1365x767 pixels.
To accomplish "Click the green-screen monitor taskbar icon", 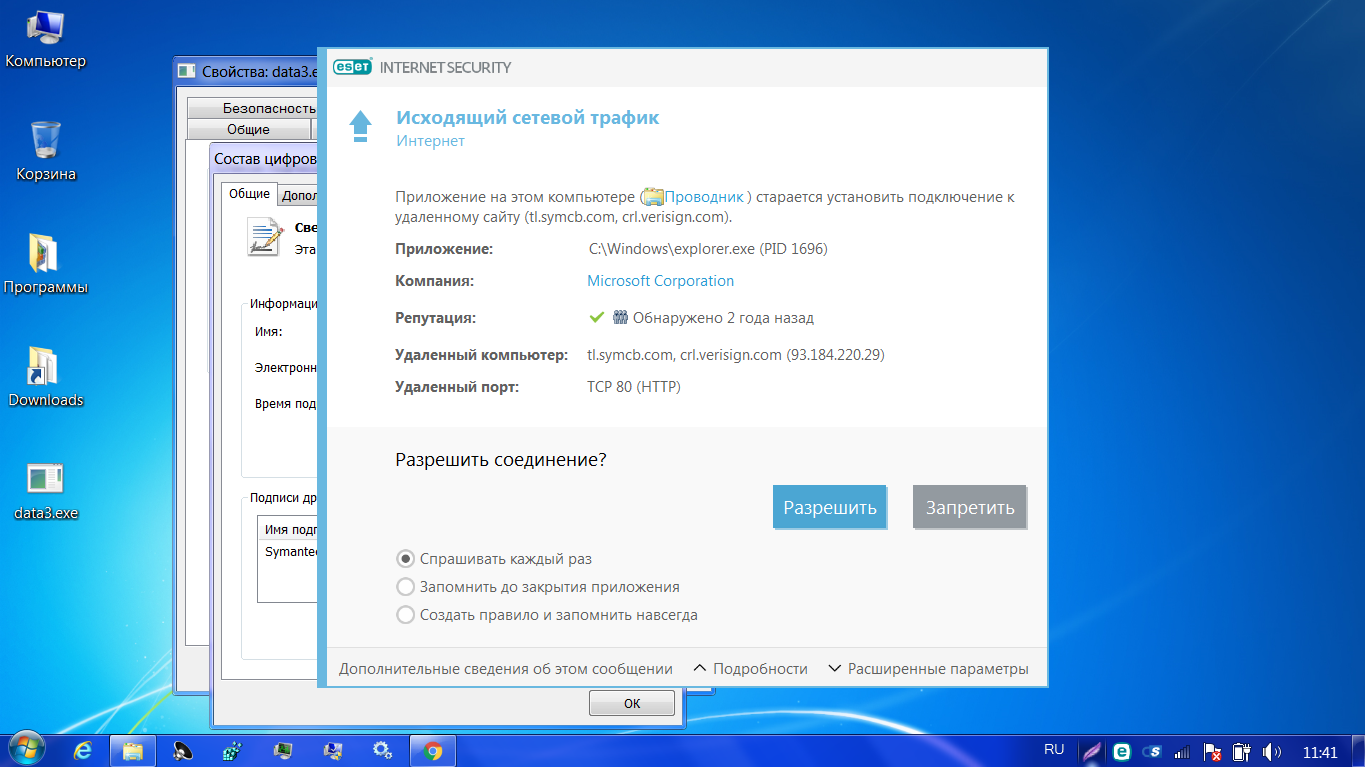I will (283, 750).
